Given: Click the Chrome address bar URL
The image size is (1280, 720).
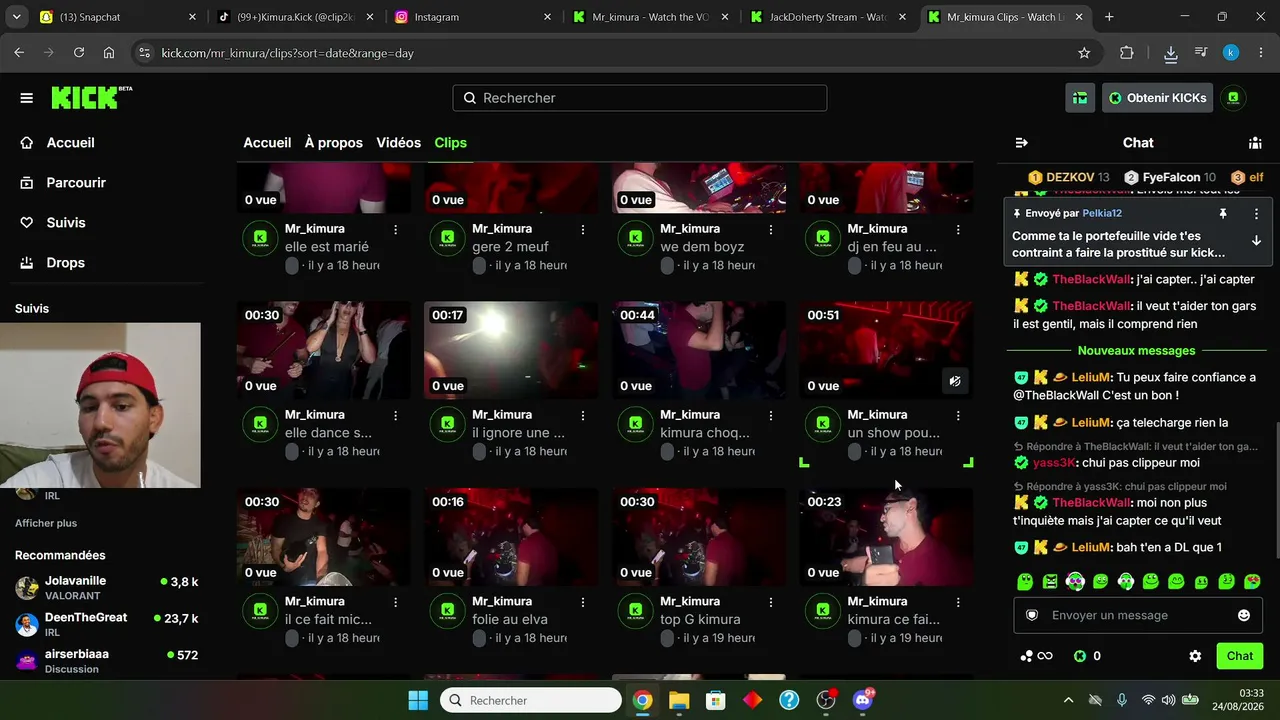Looking at the screenshot, I should [288, 53].
